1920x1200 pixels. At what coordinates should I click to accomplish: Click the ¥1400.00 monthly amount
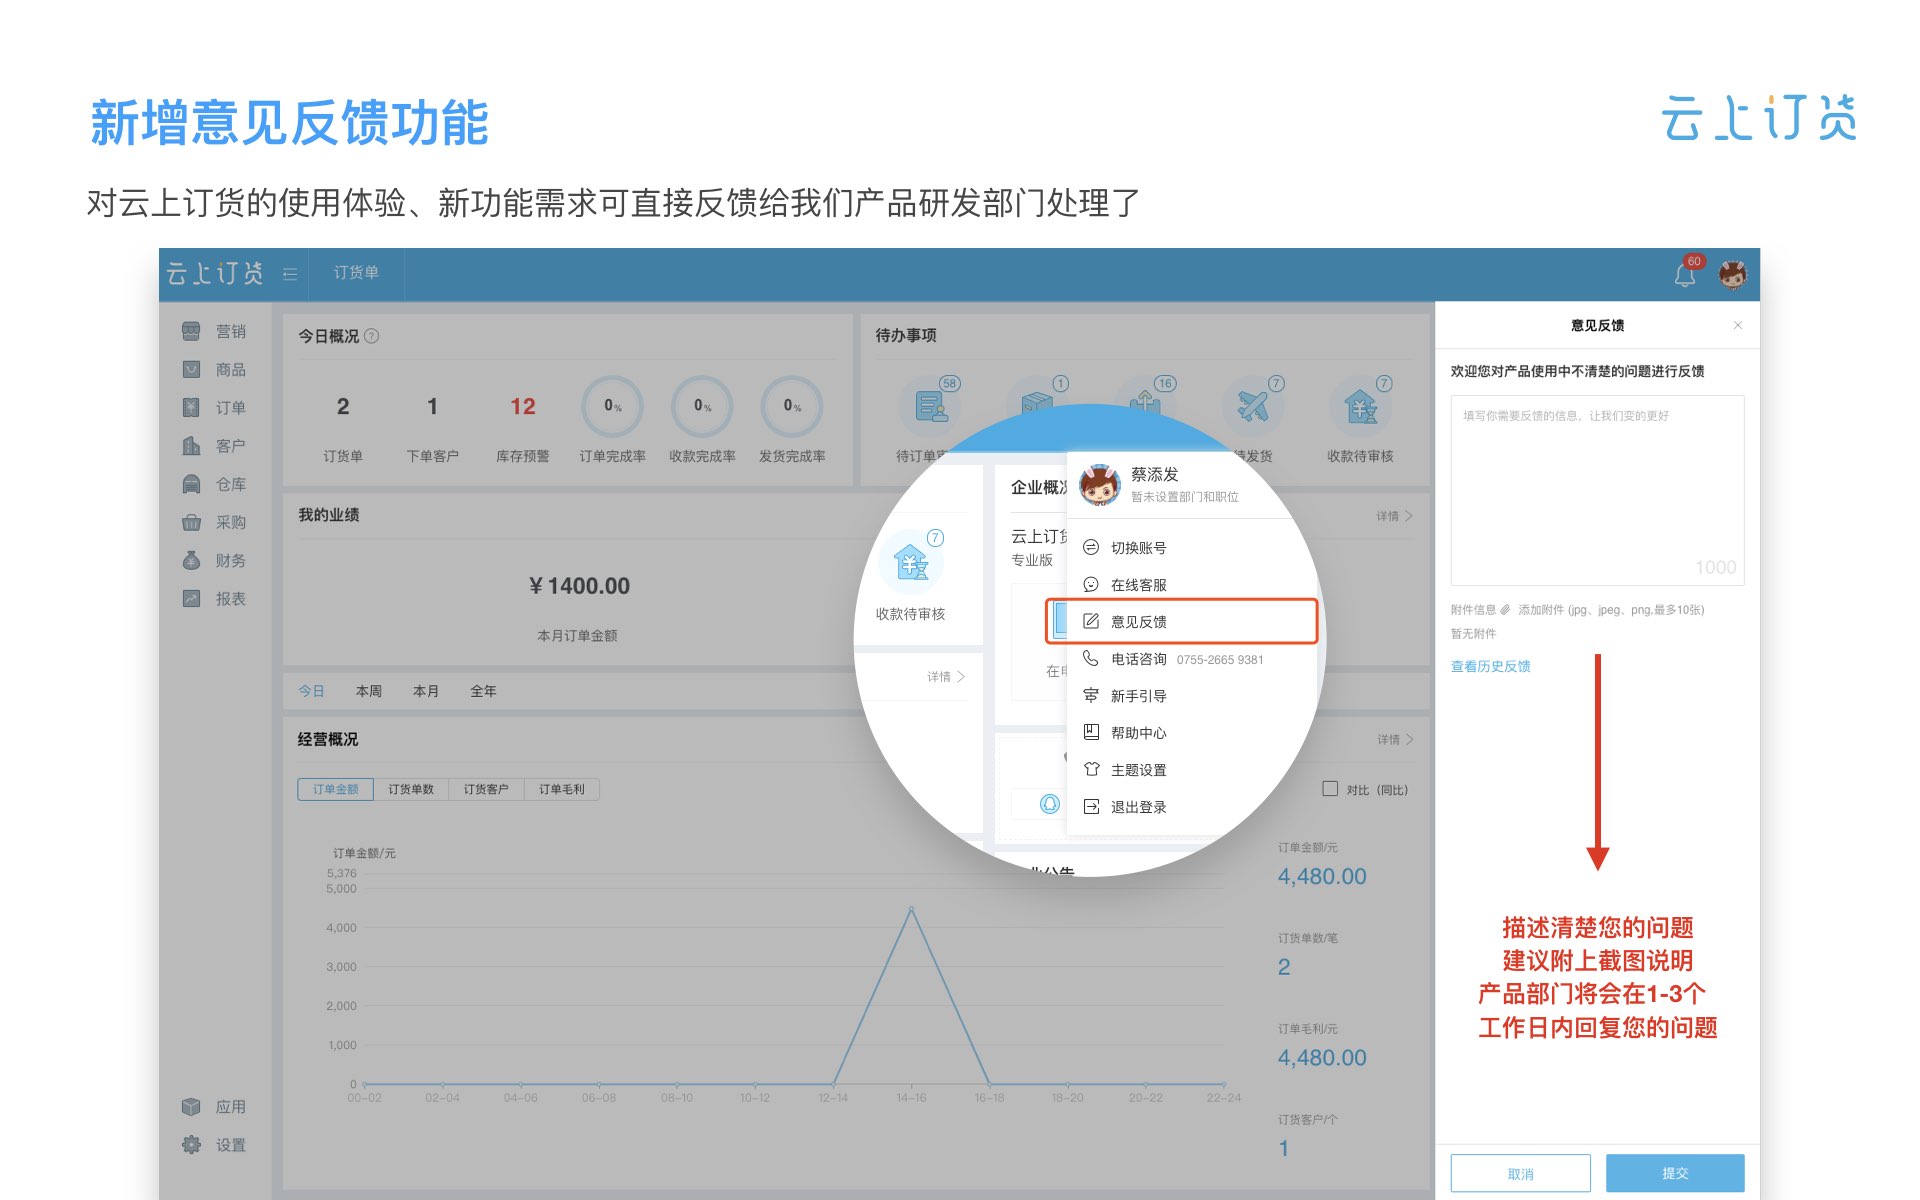point(579,586)
